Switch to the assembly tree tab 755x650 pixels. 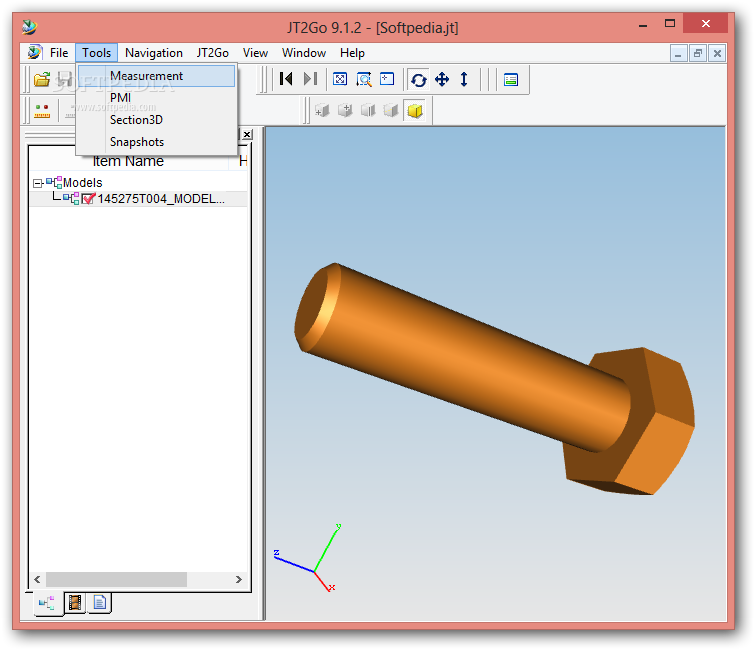(x=47, y=603)
